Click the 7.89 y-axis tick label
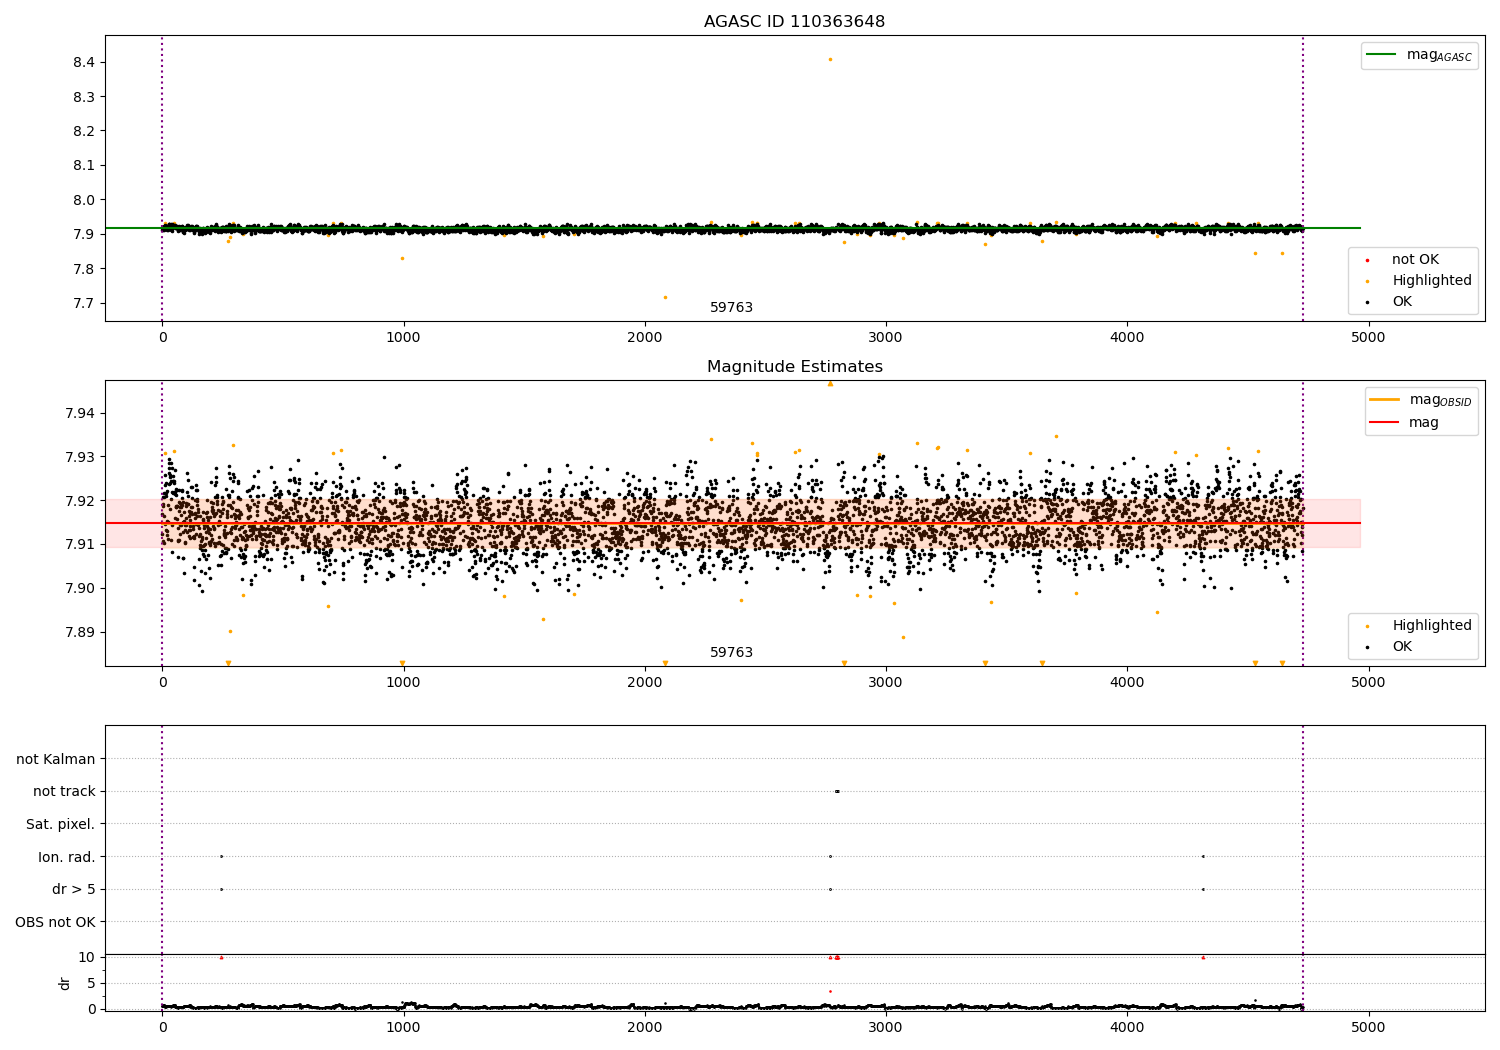Screen dimensions: 1500x1050 click(79, 632)
